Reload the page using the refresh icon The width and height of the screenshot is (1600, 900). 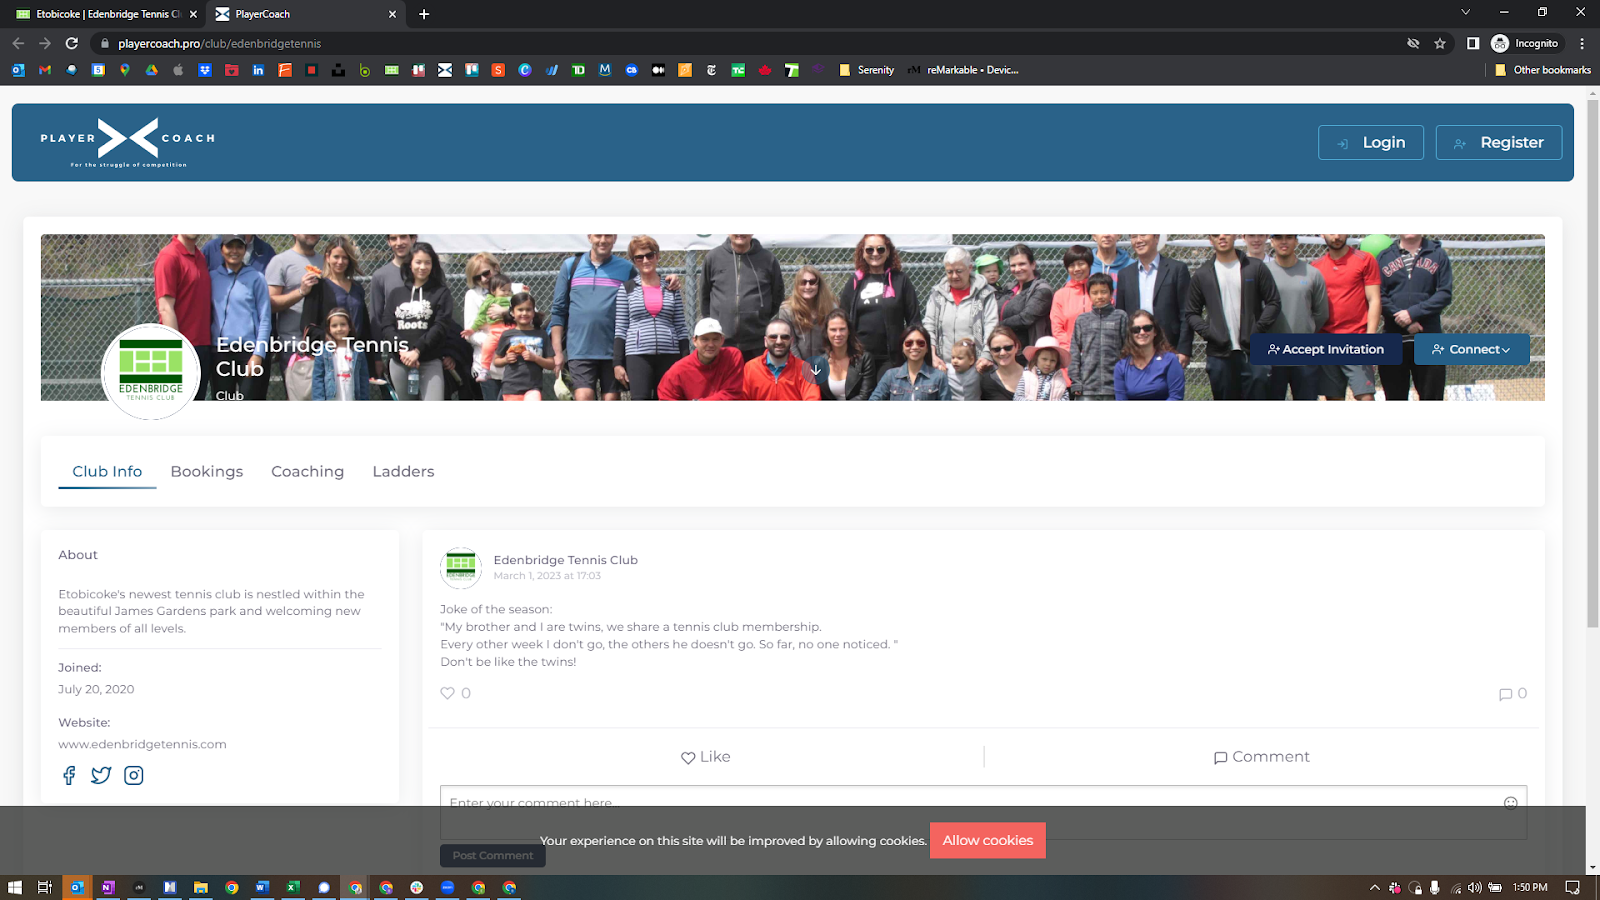pyautogui.click(x=72, y=43)
